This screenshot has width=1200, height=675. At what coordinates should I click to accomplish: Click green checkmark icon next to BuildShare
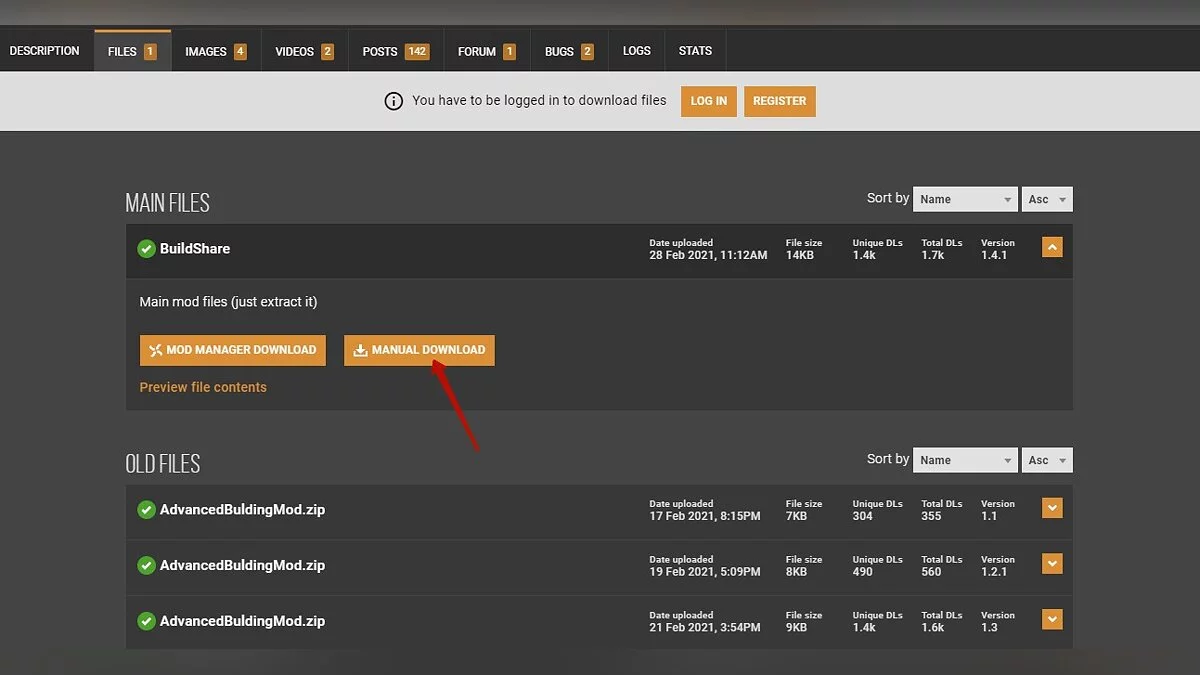(146, 249)
